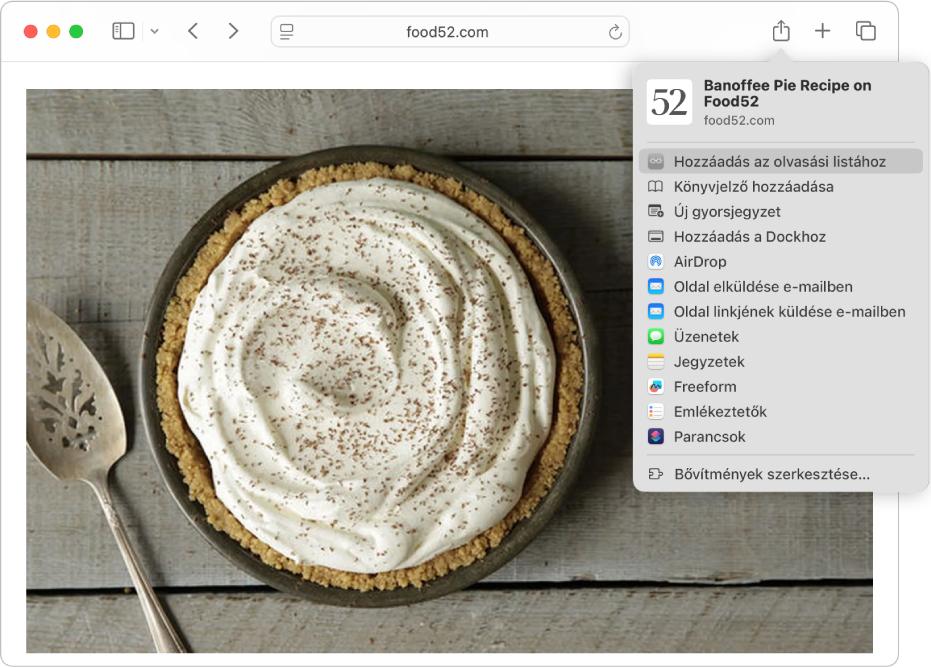Click the Share toolbar button
Image resolution: width=931 pixels, height=668 pixels.
coord(781,31)
